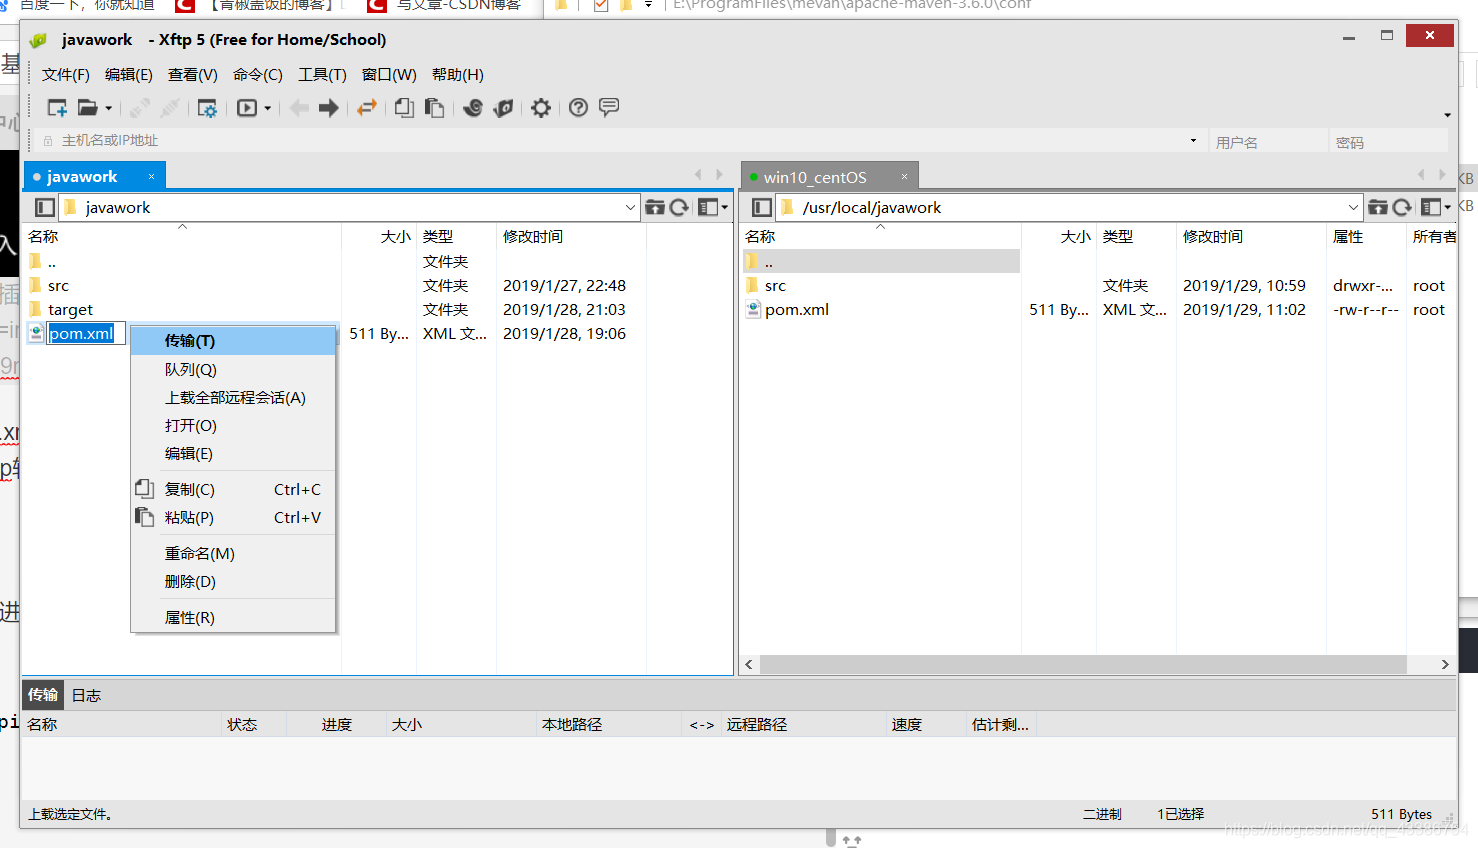Choose 属性(R) in context menu
1478x848 pixels.
coord(233,617)
